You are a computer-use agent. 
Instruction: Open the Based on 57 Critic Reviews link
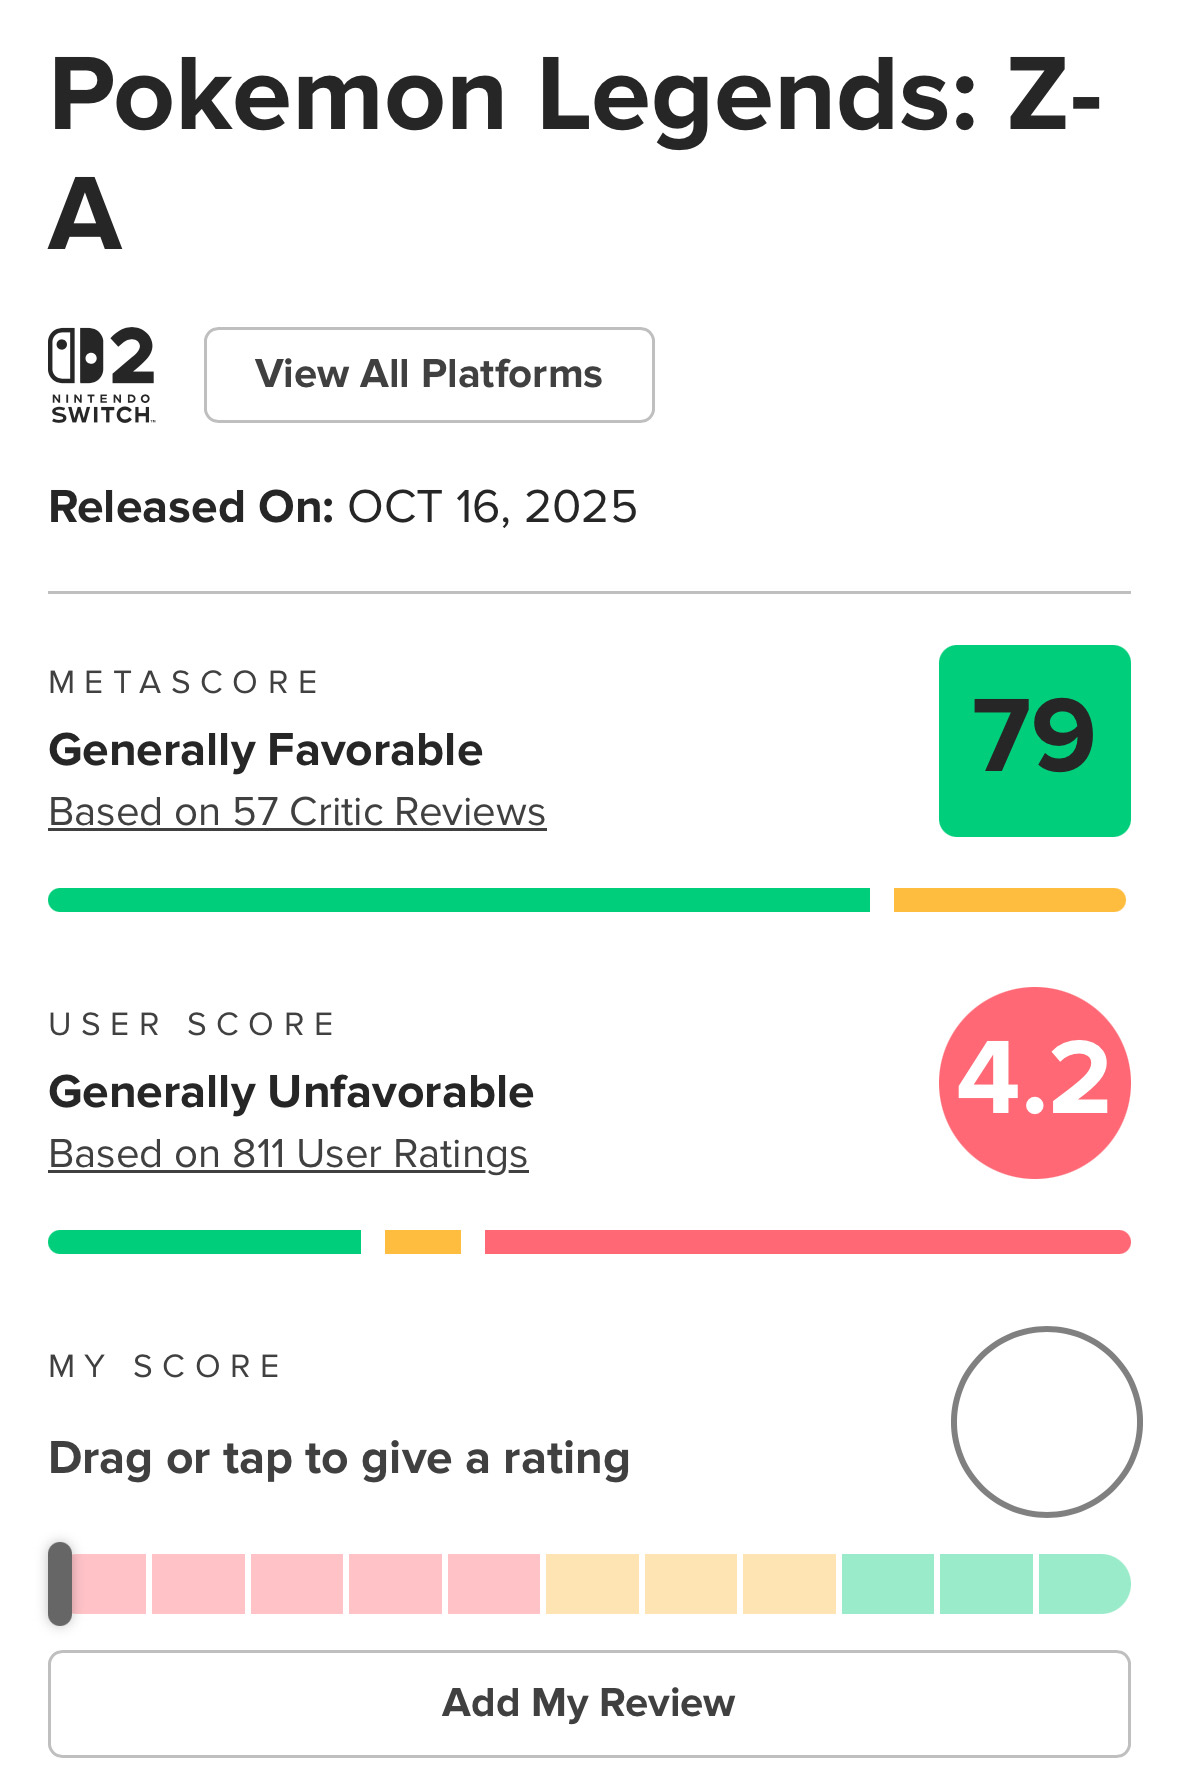297,812
